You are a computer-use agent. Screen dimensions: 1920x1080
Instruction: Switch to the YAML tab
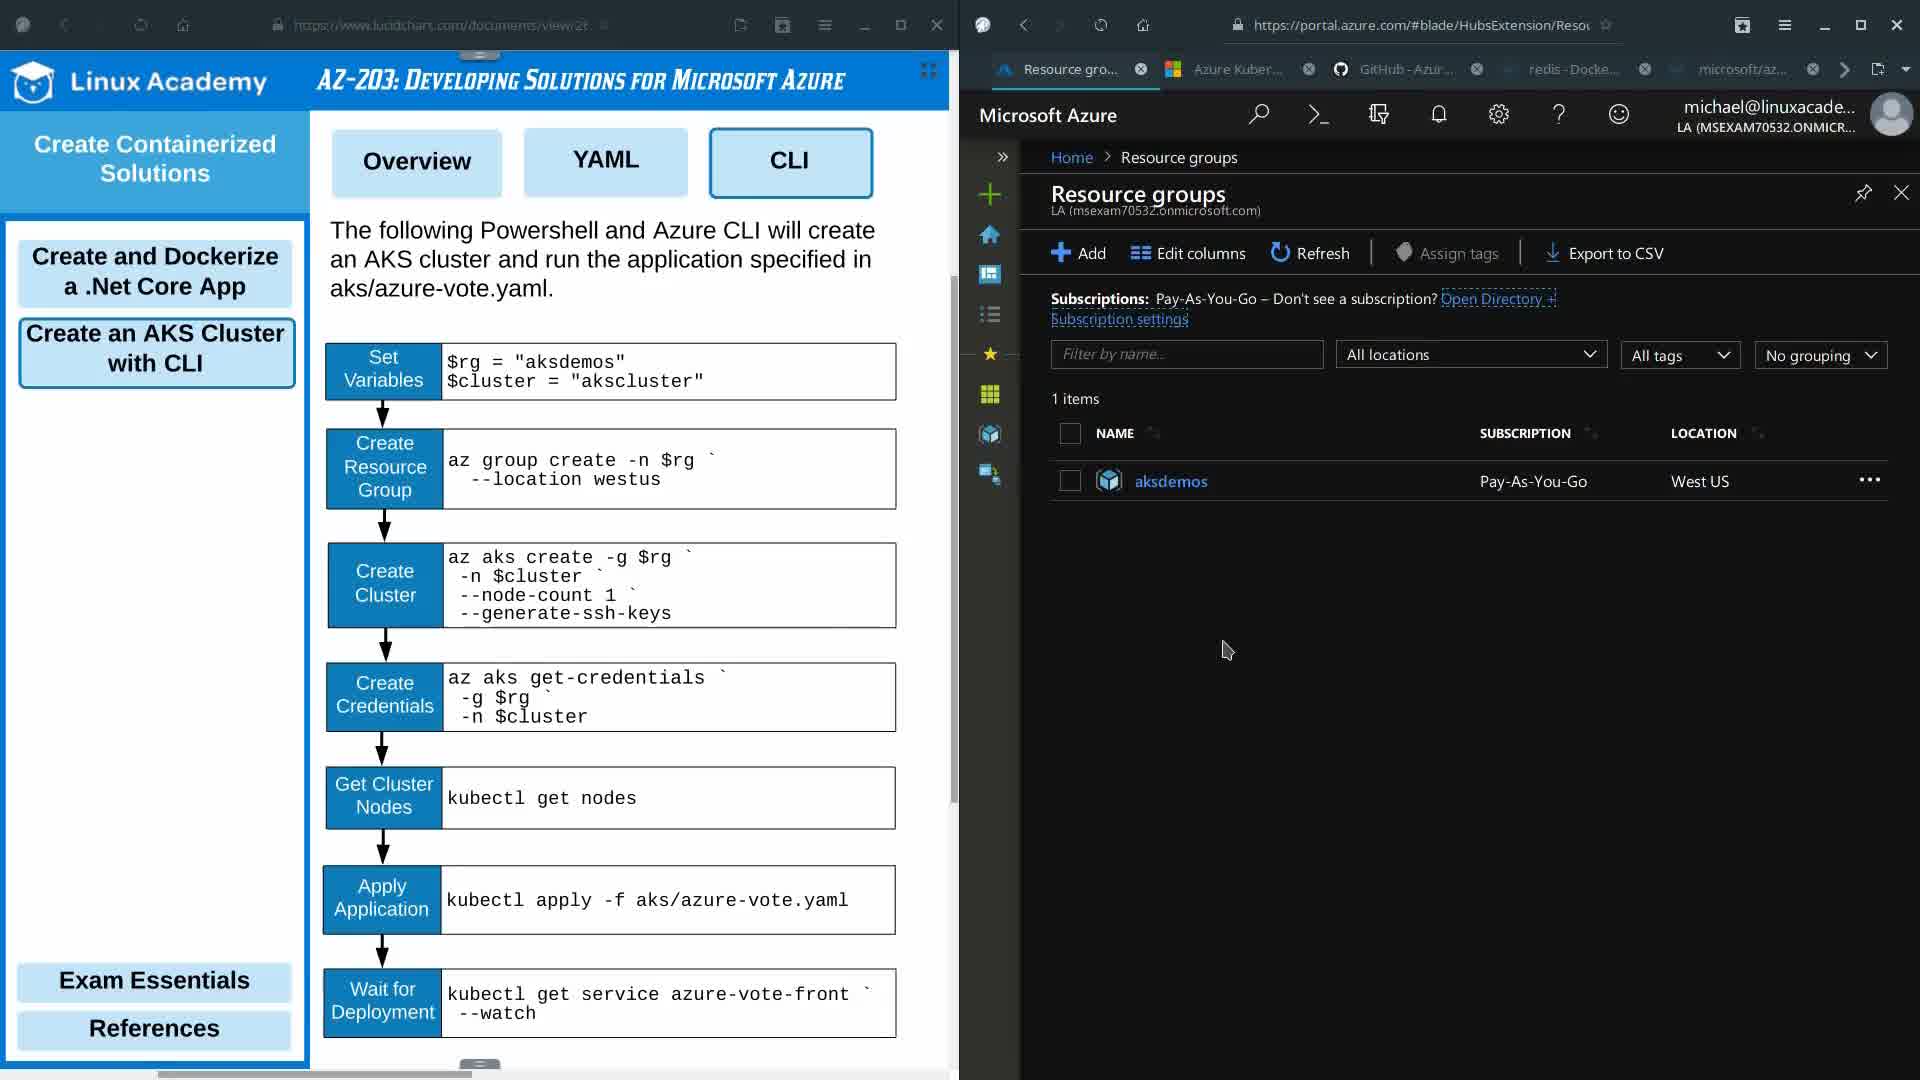[x=606, y=161]
